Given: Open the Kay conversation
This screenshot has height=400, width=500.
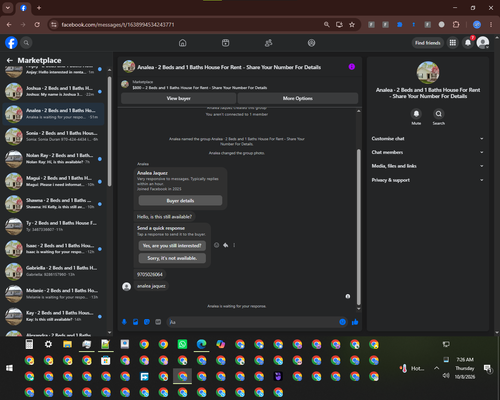Looking at the screenshot, I should point(53,316).
